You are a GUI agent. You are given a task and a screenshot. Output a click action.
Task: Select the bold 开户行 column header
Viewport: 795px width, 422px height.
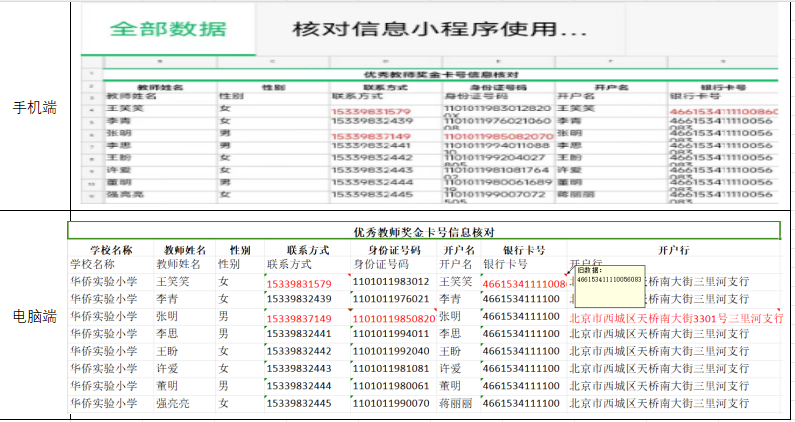pos(673,250)
